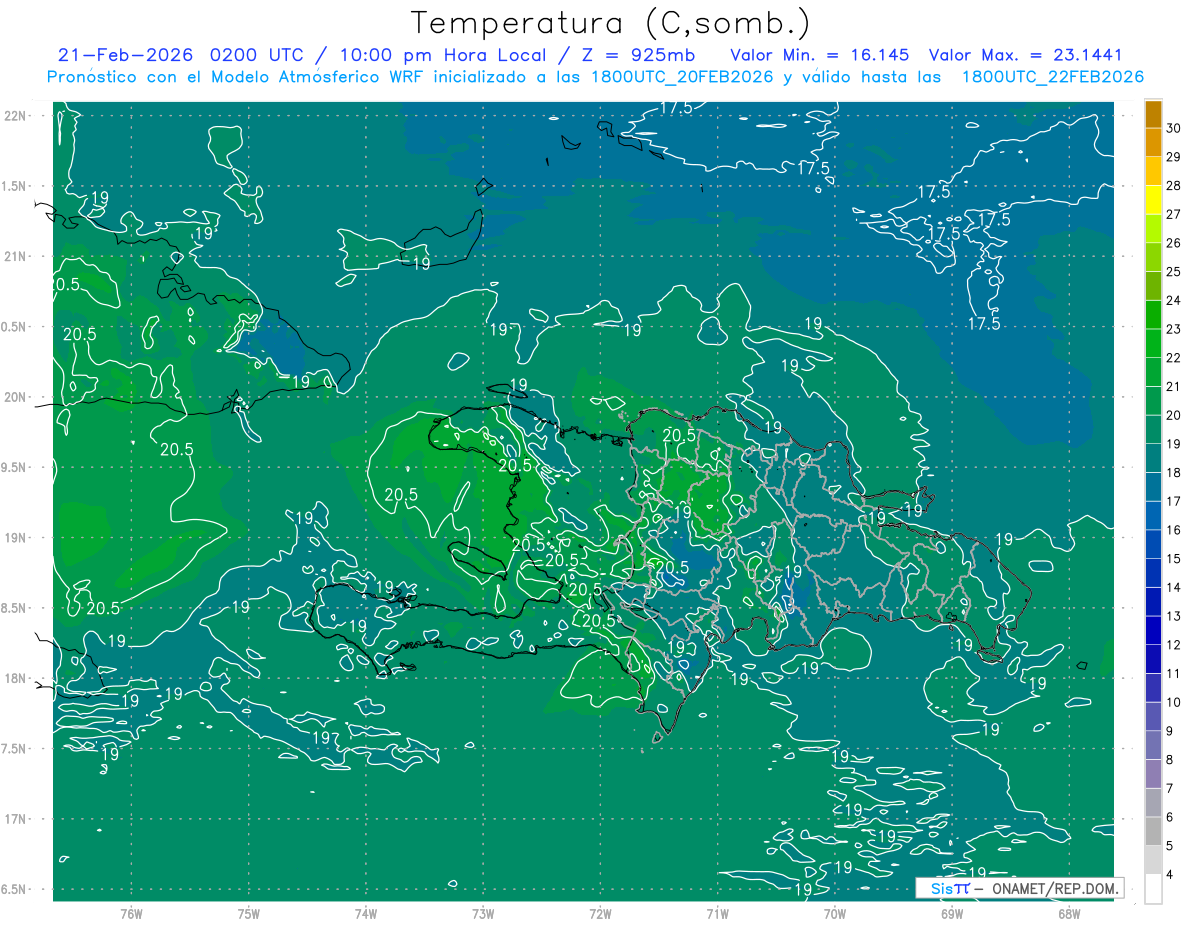Select the 10 value on the color scale
Screen dimensions: 1200x927
1174,702
